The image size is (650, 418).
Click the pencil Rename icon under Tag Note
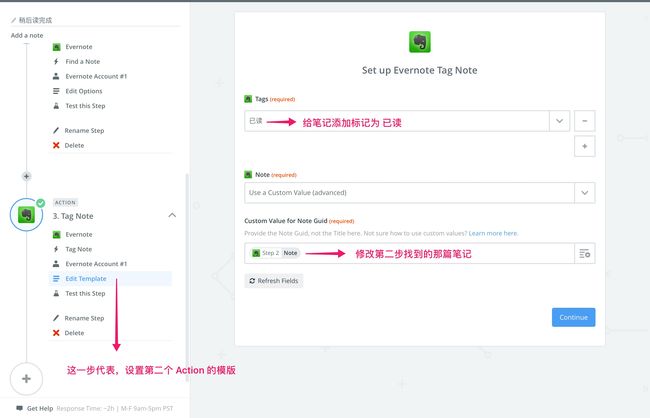56,318
